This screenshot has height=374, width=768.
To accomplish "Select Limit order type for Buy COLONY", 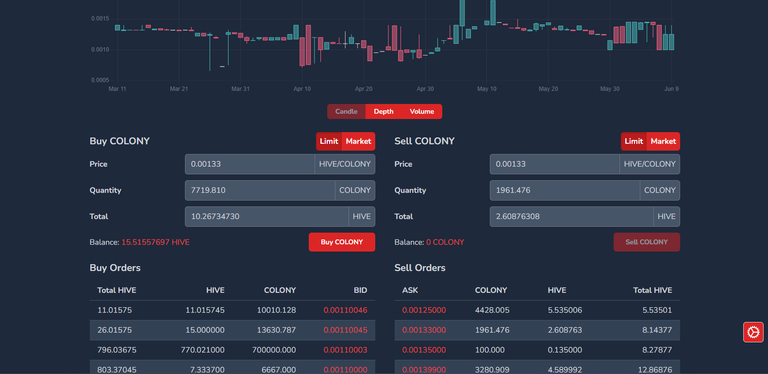I will [x=329, y=141].
